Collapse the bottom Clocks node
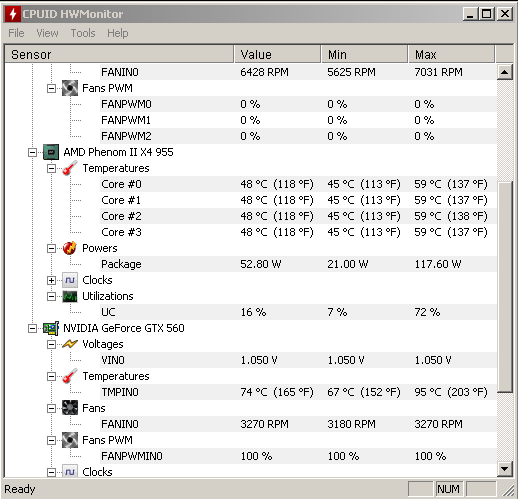Viewport: 518px width, 499px height. pos(51,472)
